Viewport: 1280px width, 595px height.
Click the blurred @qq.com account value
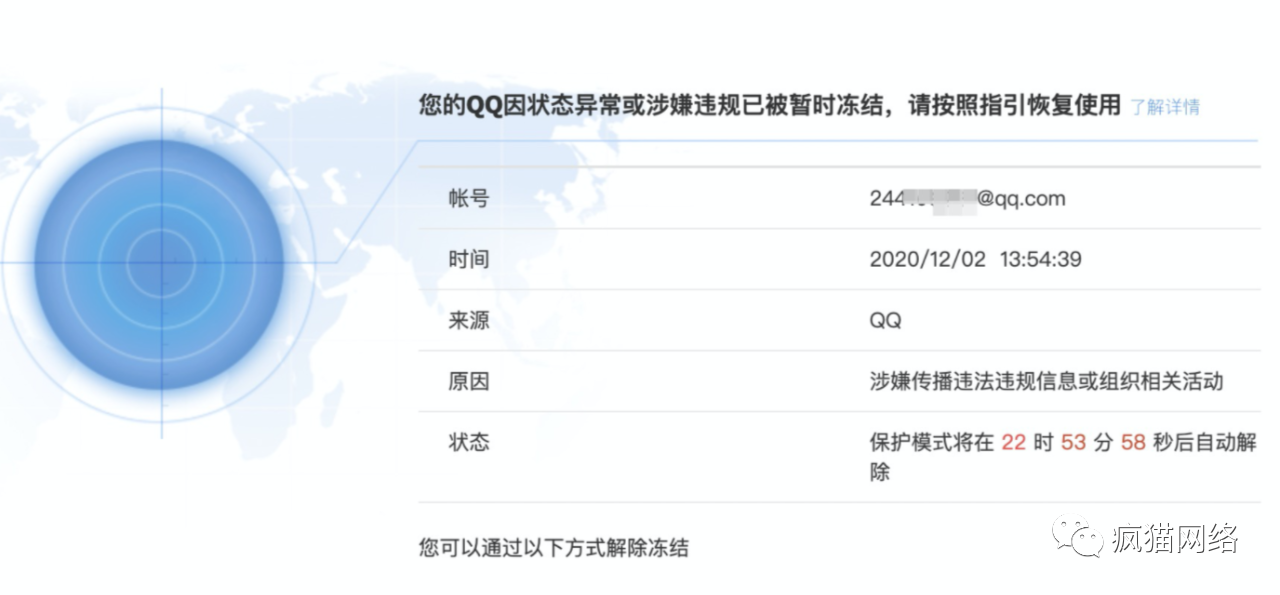pyautogui.click(x=967, y=198)
